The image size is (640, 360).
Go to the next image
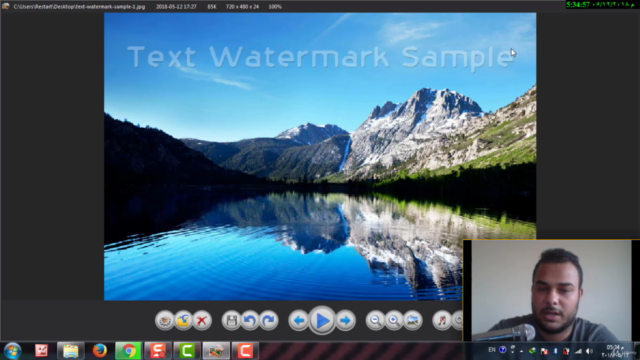click(x=346, y=320)
